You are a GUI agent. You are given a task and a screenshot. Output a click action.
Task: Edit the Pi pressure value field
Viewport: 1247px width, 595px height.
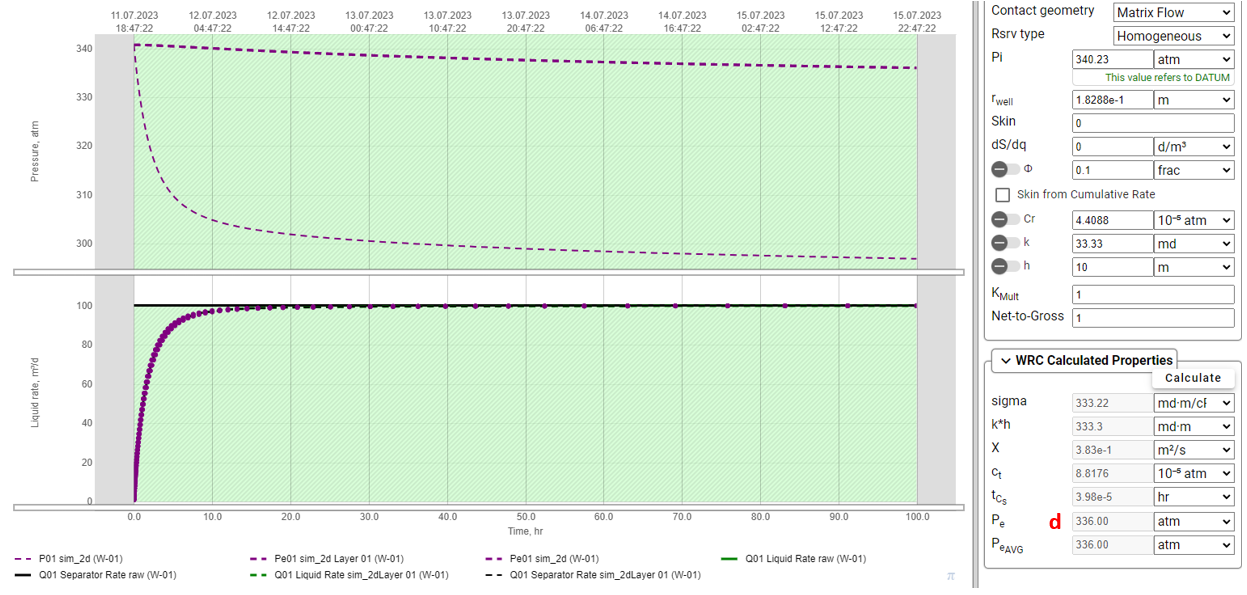[x=1113, y=60]
